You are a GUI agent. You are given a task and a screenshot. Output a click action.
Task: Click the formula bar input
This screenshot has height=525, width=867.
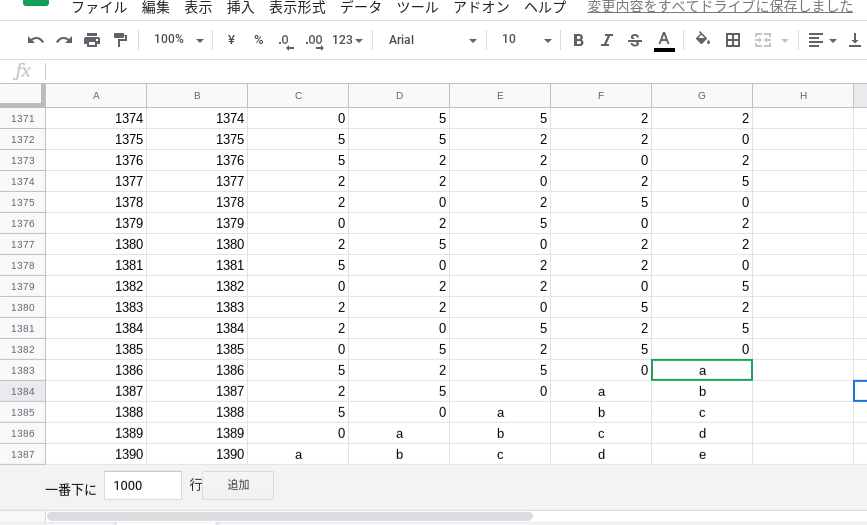[456, 71]
